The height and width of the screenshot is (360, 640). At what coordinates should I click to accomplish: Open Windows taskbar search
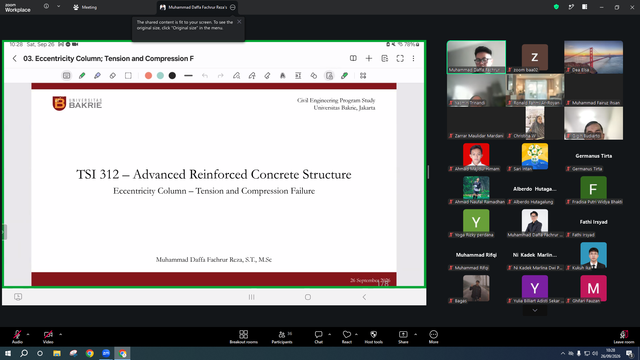pos(24,353)
